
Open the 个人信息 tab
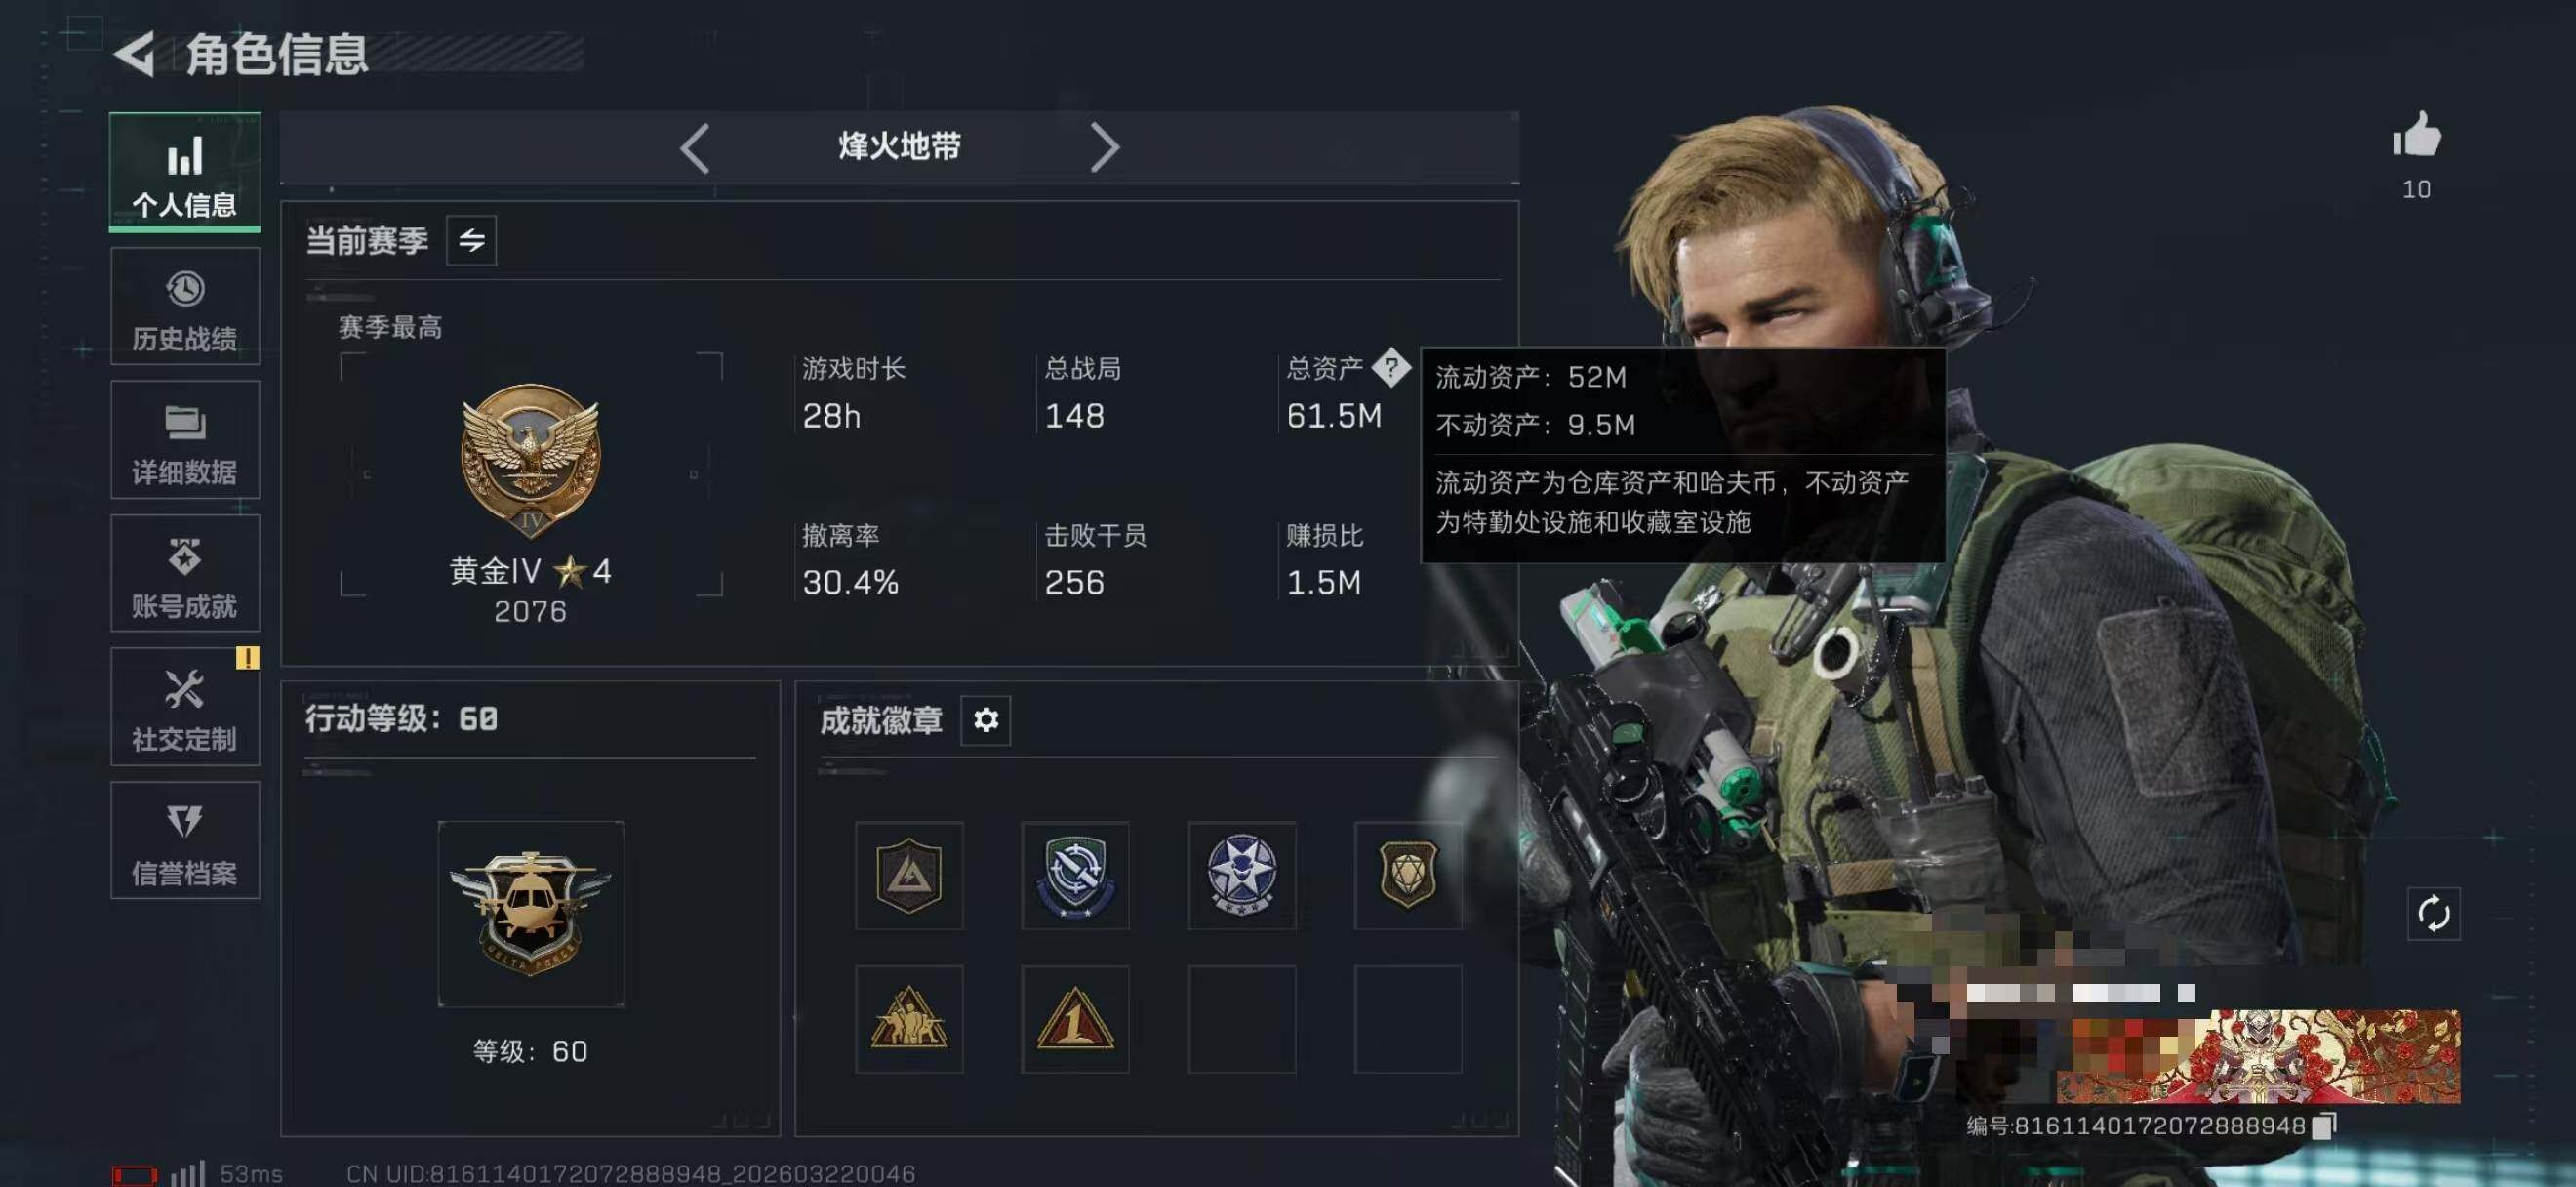click(185, 172)
